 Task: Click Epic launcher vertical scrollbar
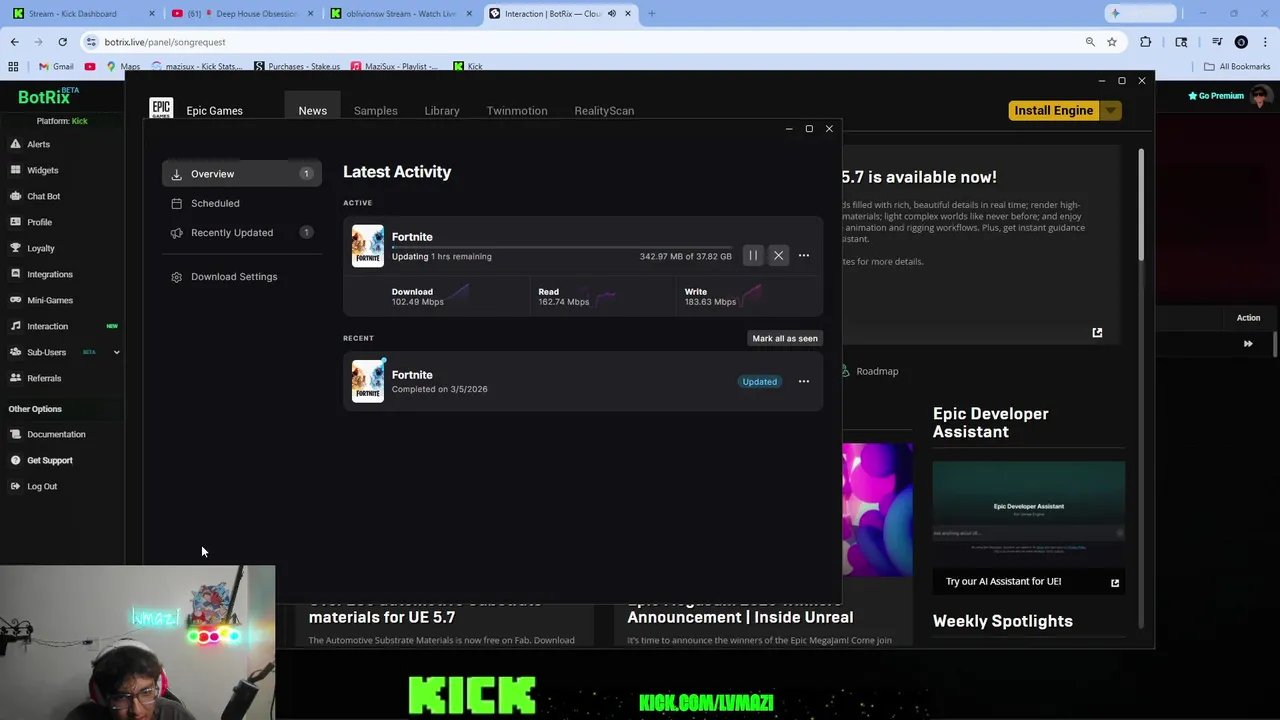coord(1140,205)
